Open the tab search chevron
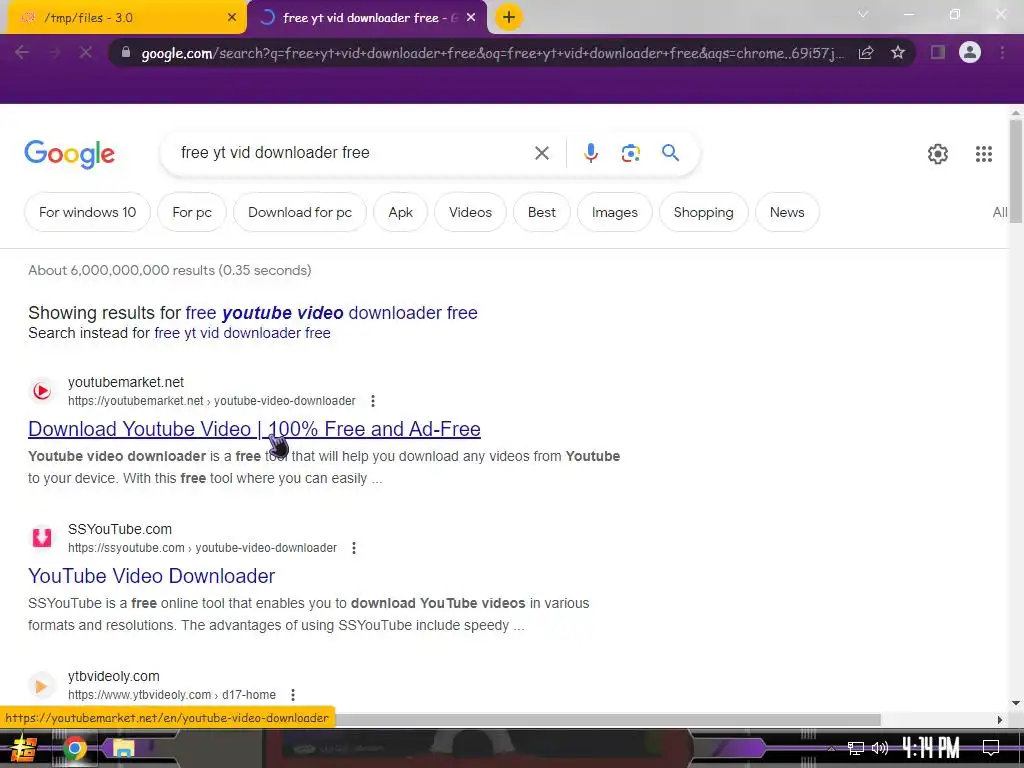This screenshot has width=1024, height=768. [x=863, y=14]
